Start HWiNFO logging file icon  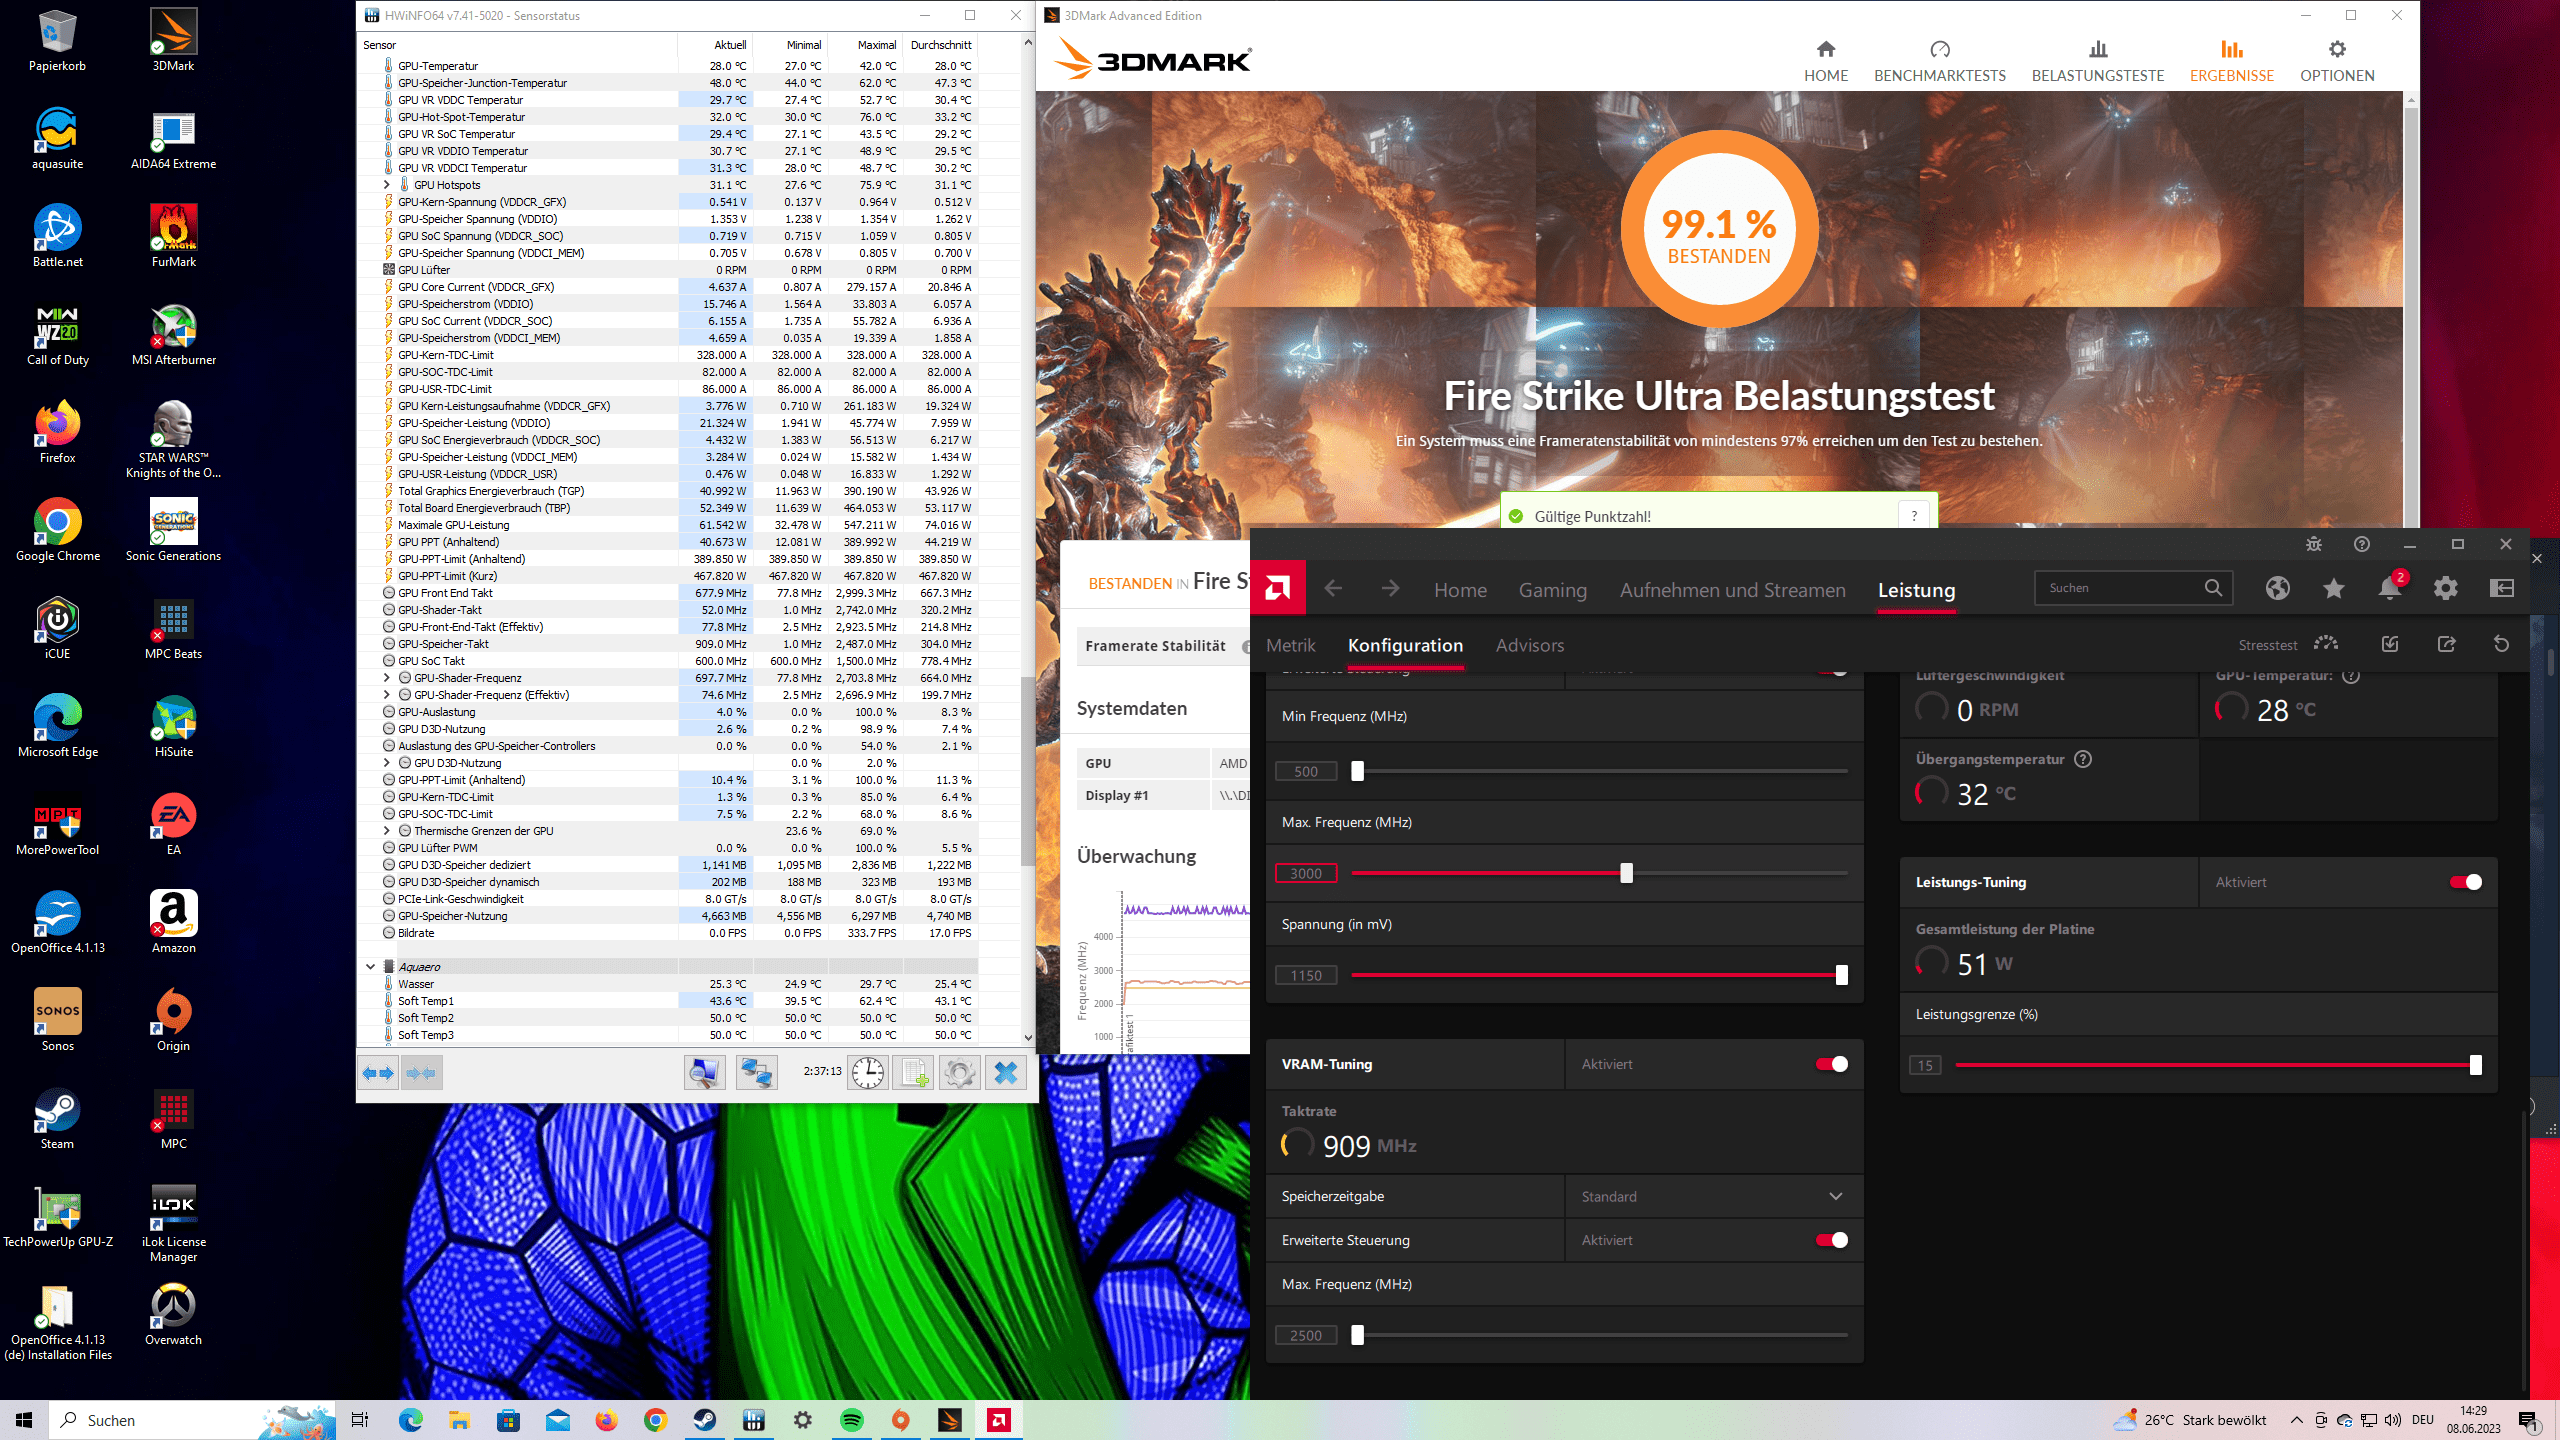pos(913,1073)
